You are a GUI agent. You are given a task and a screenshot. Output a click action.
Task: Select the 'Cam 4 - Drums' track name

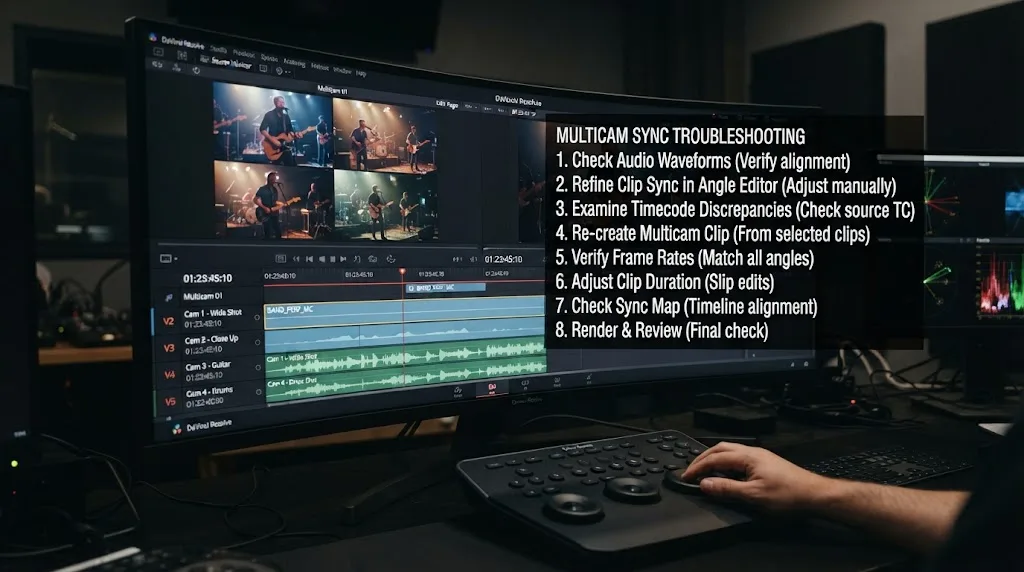point(209,392)
